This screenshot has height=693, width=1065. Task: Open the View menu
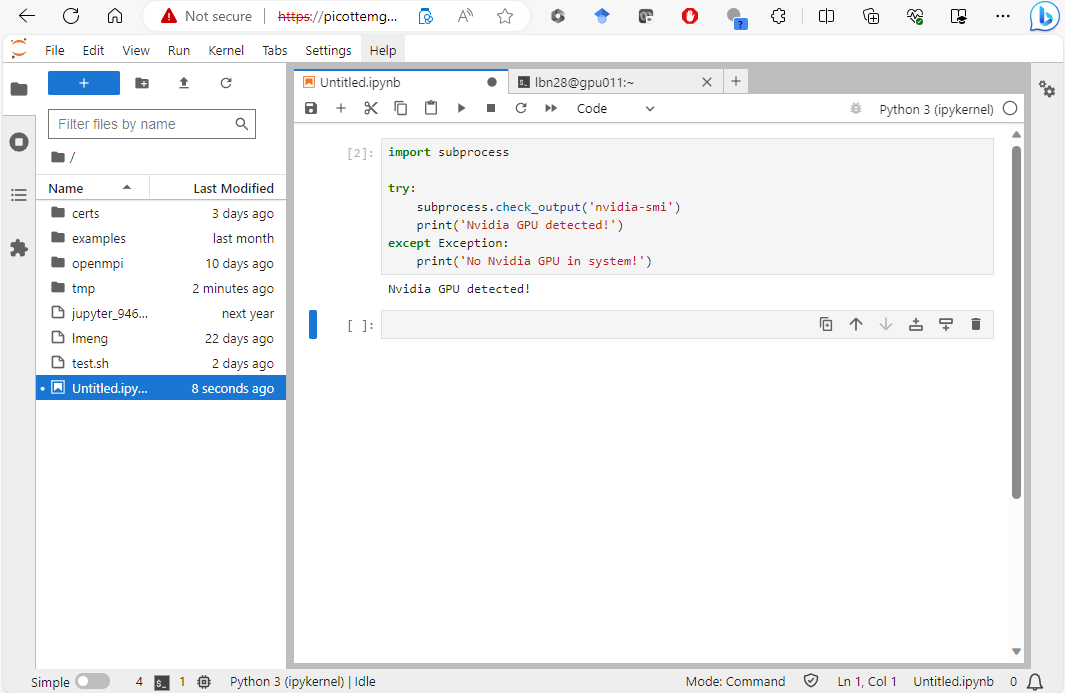pyautogui.click(x=136, y=50)
